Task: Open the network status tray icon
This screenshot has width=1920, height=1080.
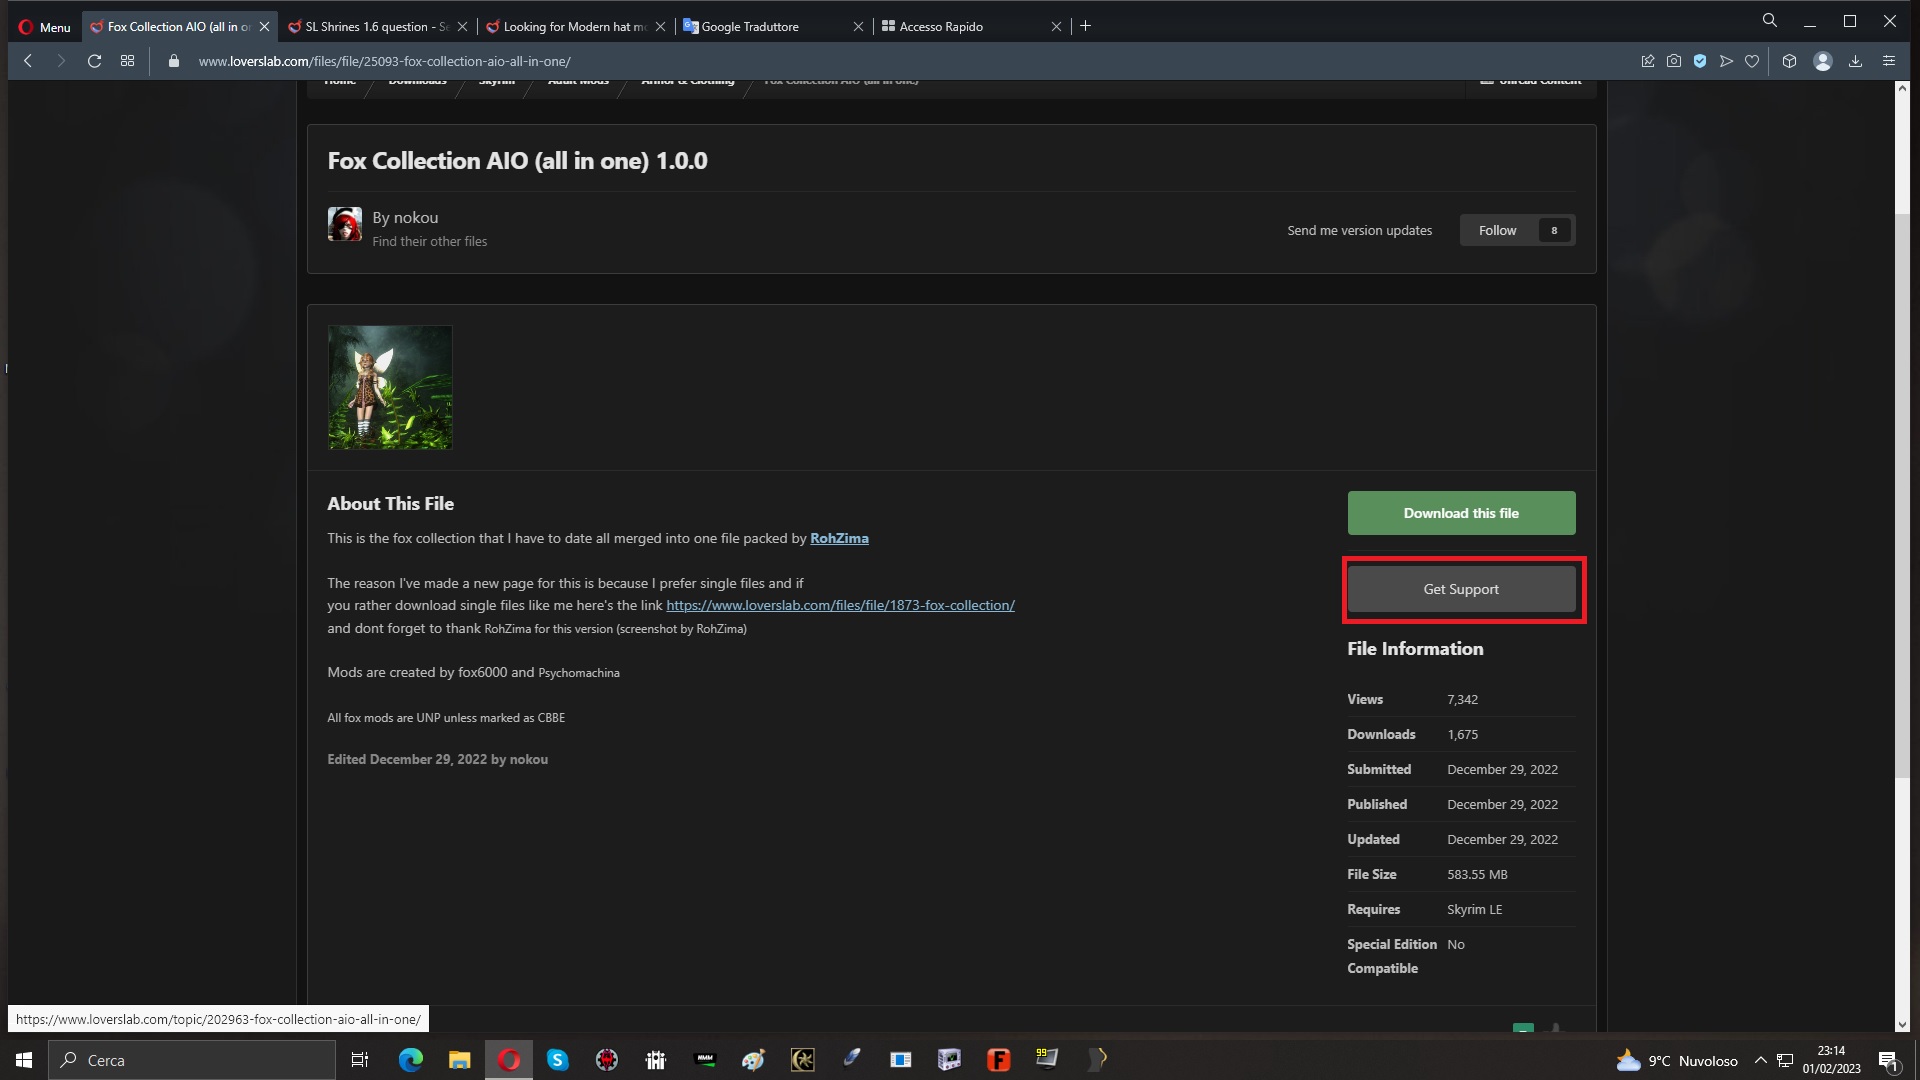Action: click(x=1785, y=1060)
